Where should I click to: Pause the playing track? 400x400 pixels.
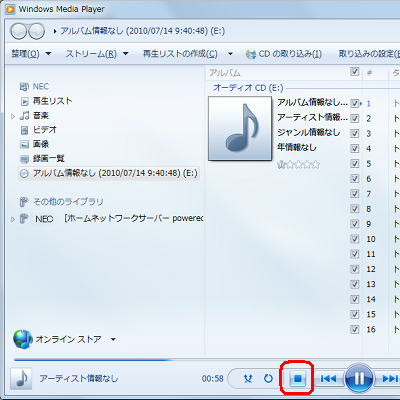(359, 378)
